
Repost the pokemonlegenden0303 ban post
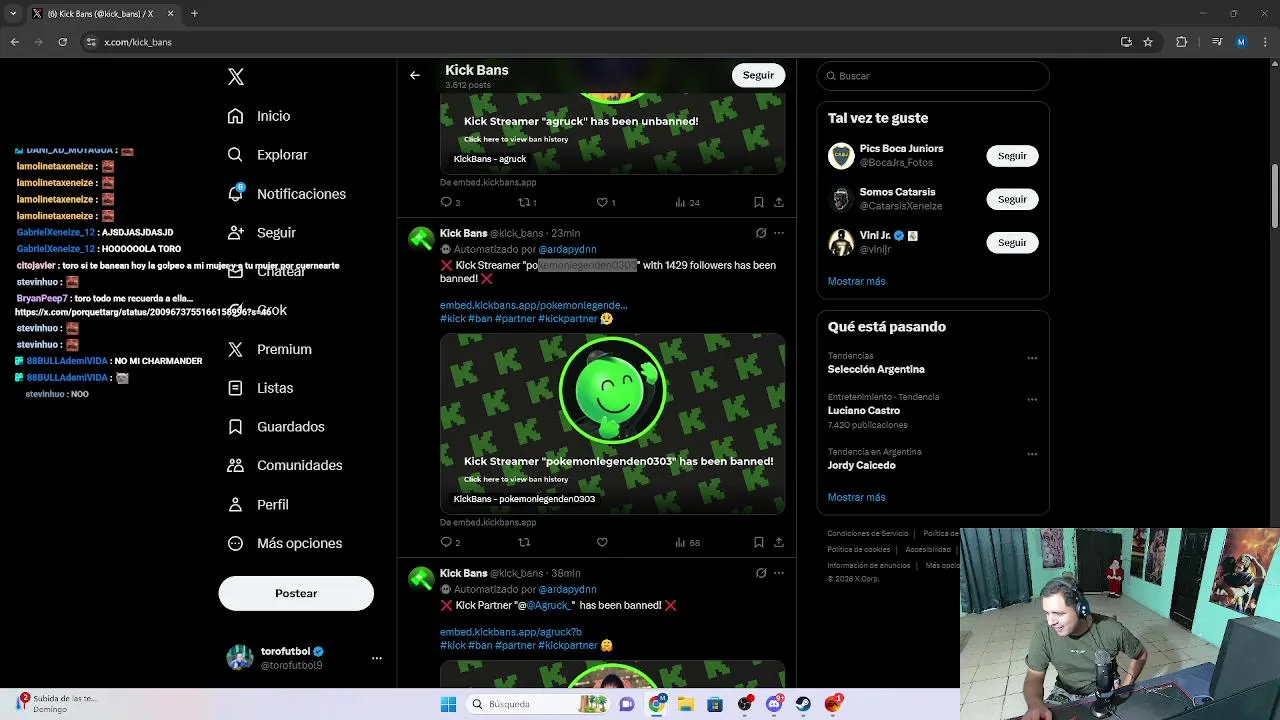523,542
